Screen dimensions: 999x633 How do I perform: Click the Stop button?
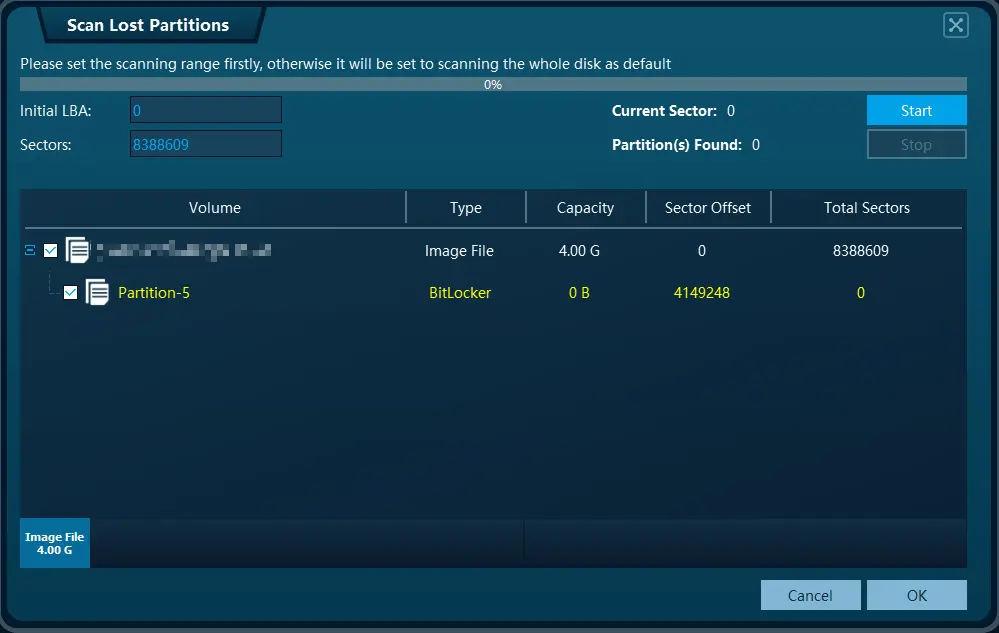(915, 144)
